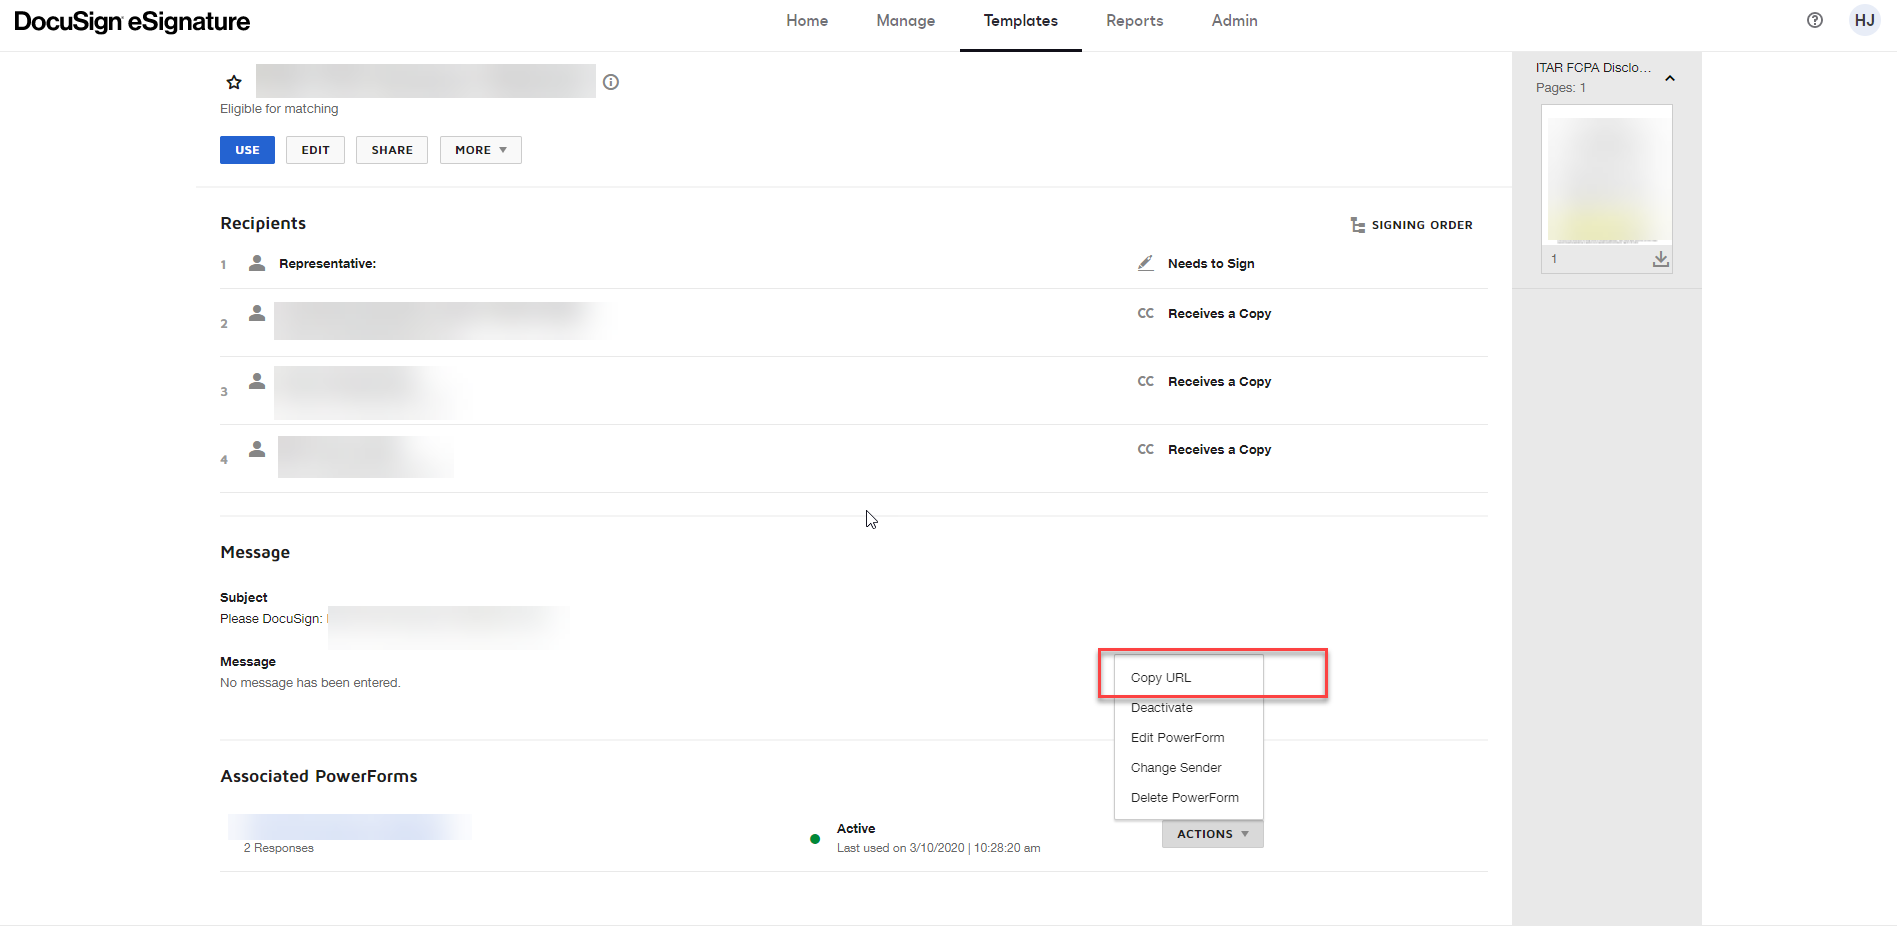Open the associated PowerForm name link

pos(350,827)
